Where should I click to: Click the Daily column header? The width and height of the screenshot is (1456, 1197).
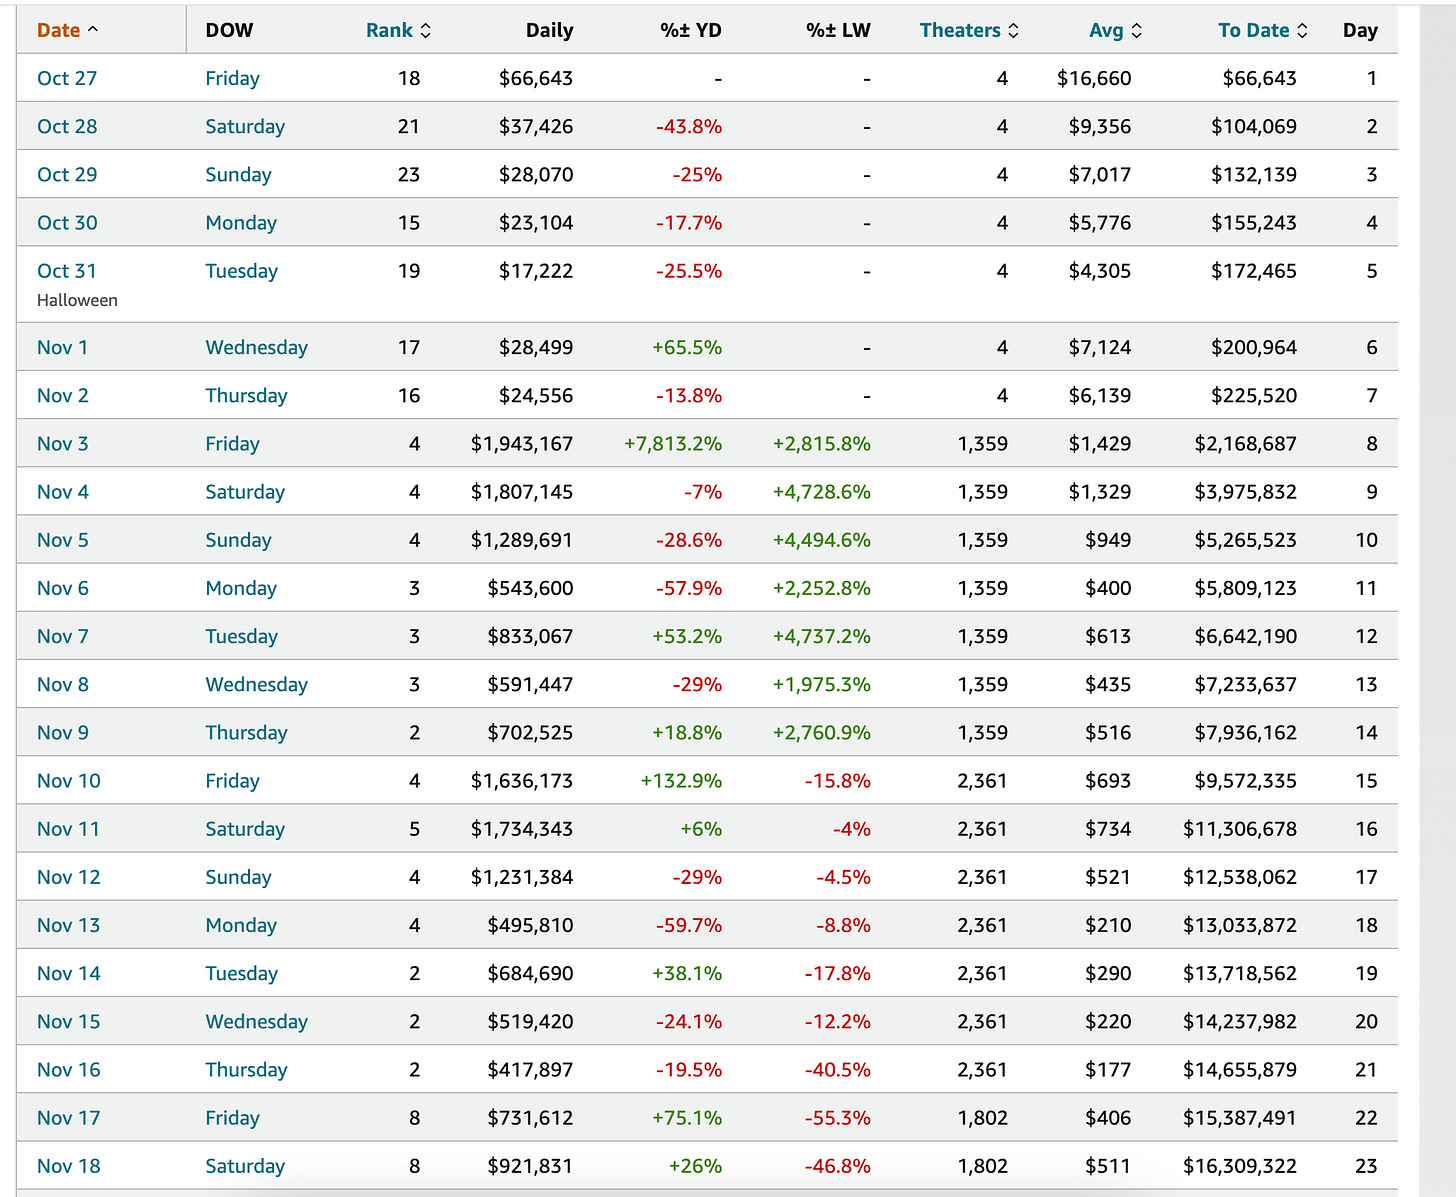click(x=549, y=30)
